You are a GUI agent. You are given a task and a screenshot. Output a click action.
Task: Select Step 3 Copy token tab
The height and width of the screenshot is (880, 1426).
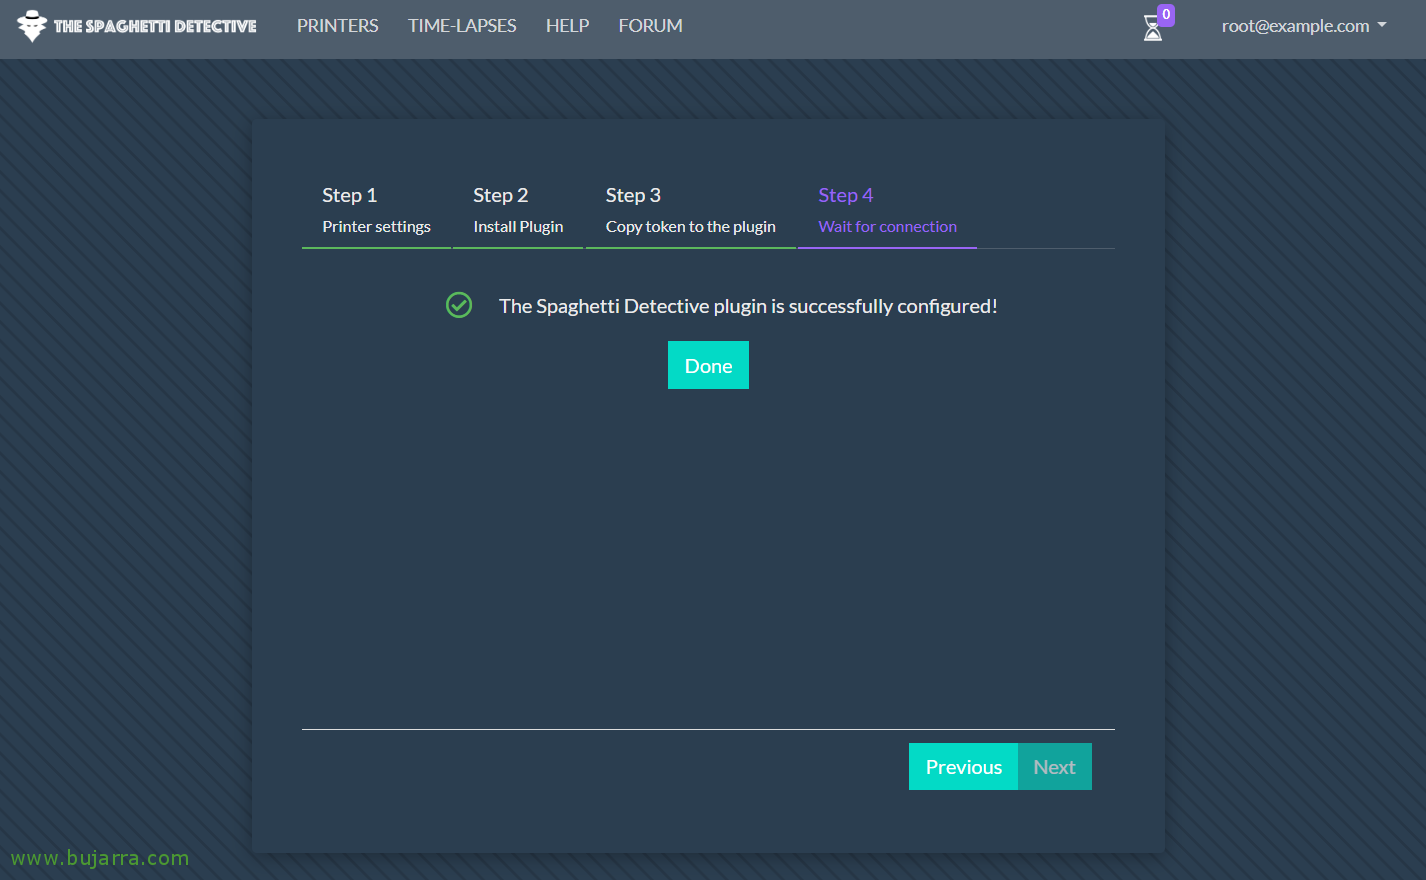(690, 211)
